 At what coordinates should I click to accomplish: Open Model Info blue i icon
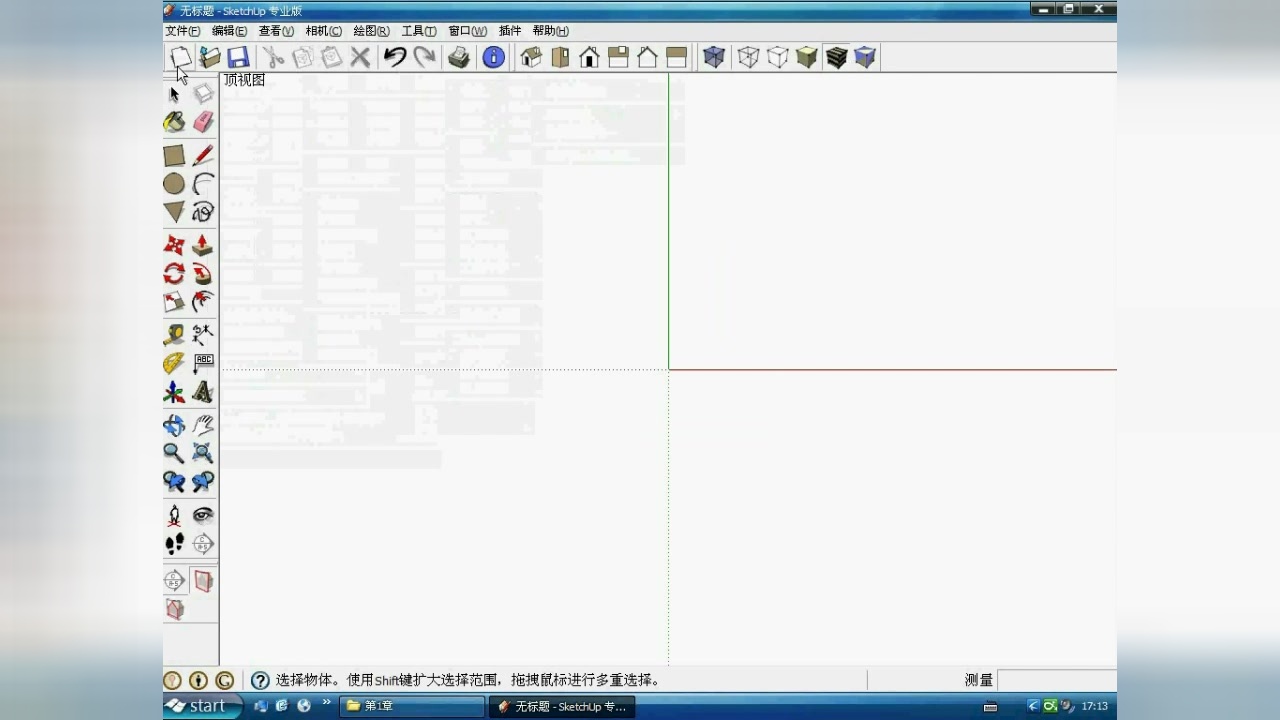[x=494, y=57]
